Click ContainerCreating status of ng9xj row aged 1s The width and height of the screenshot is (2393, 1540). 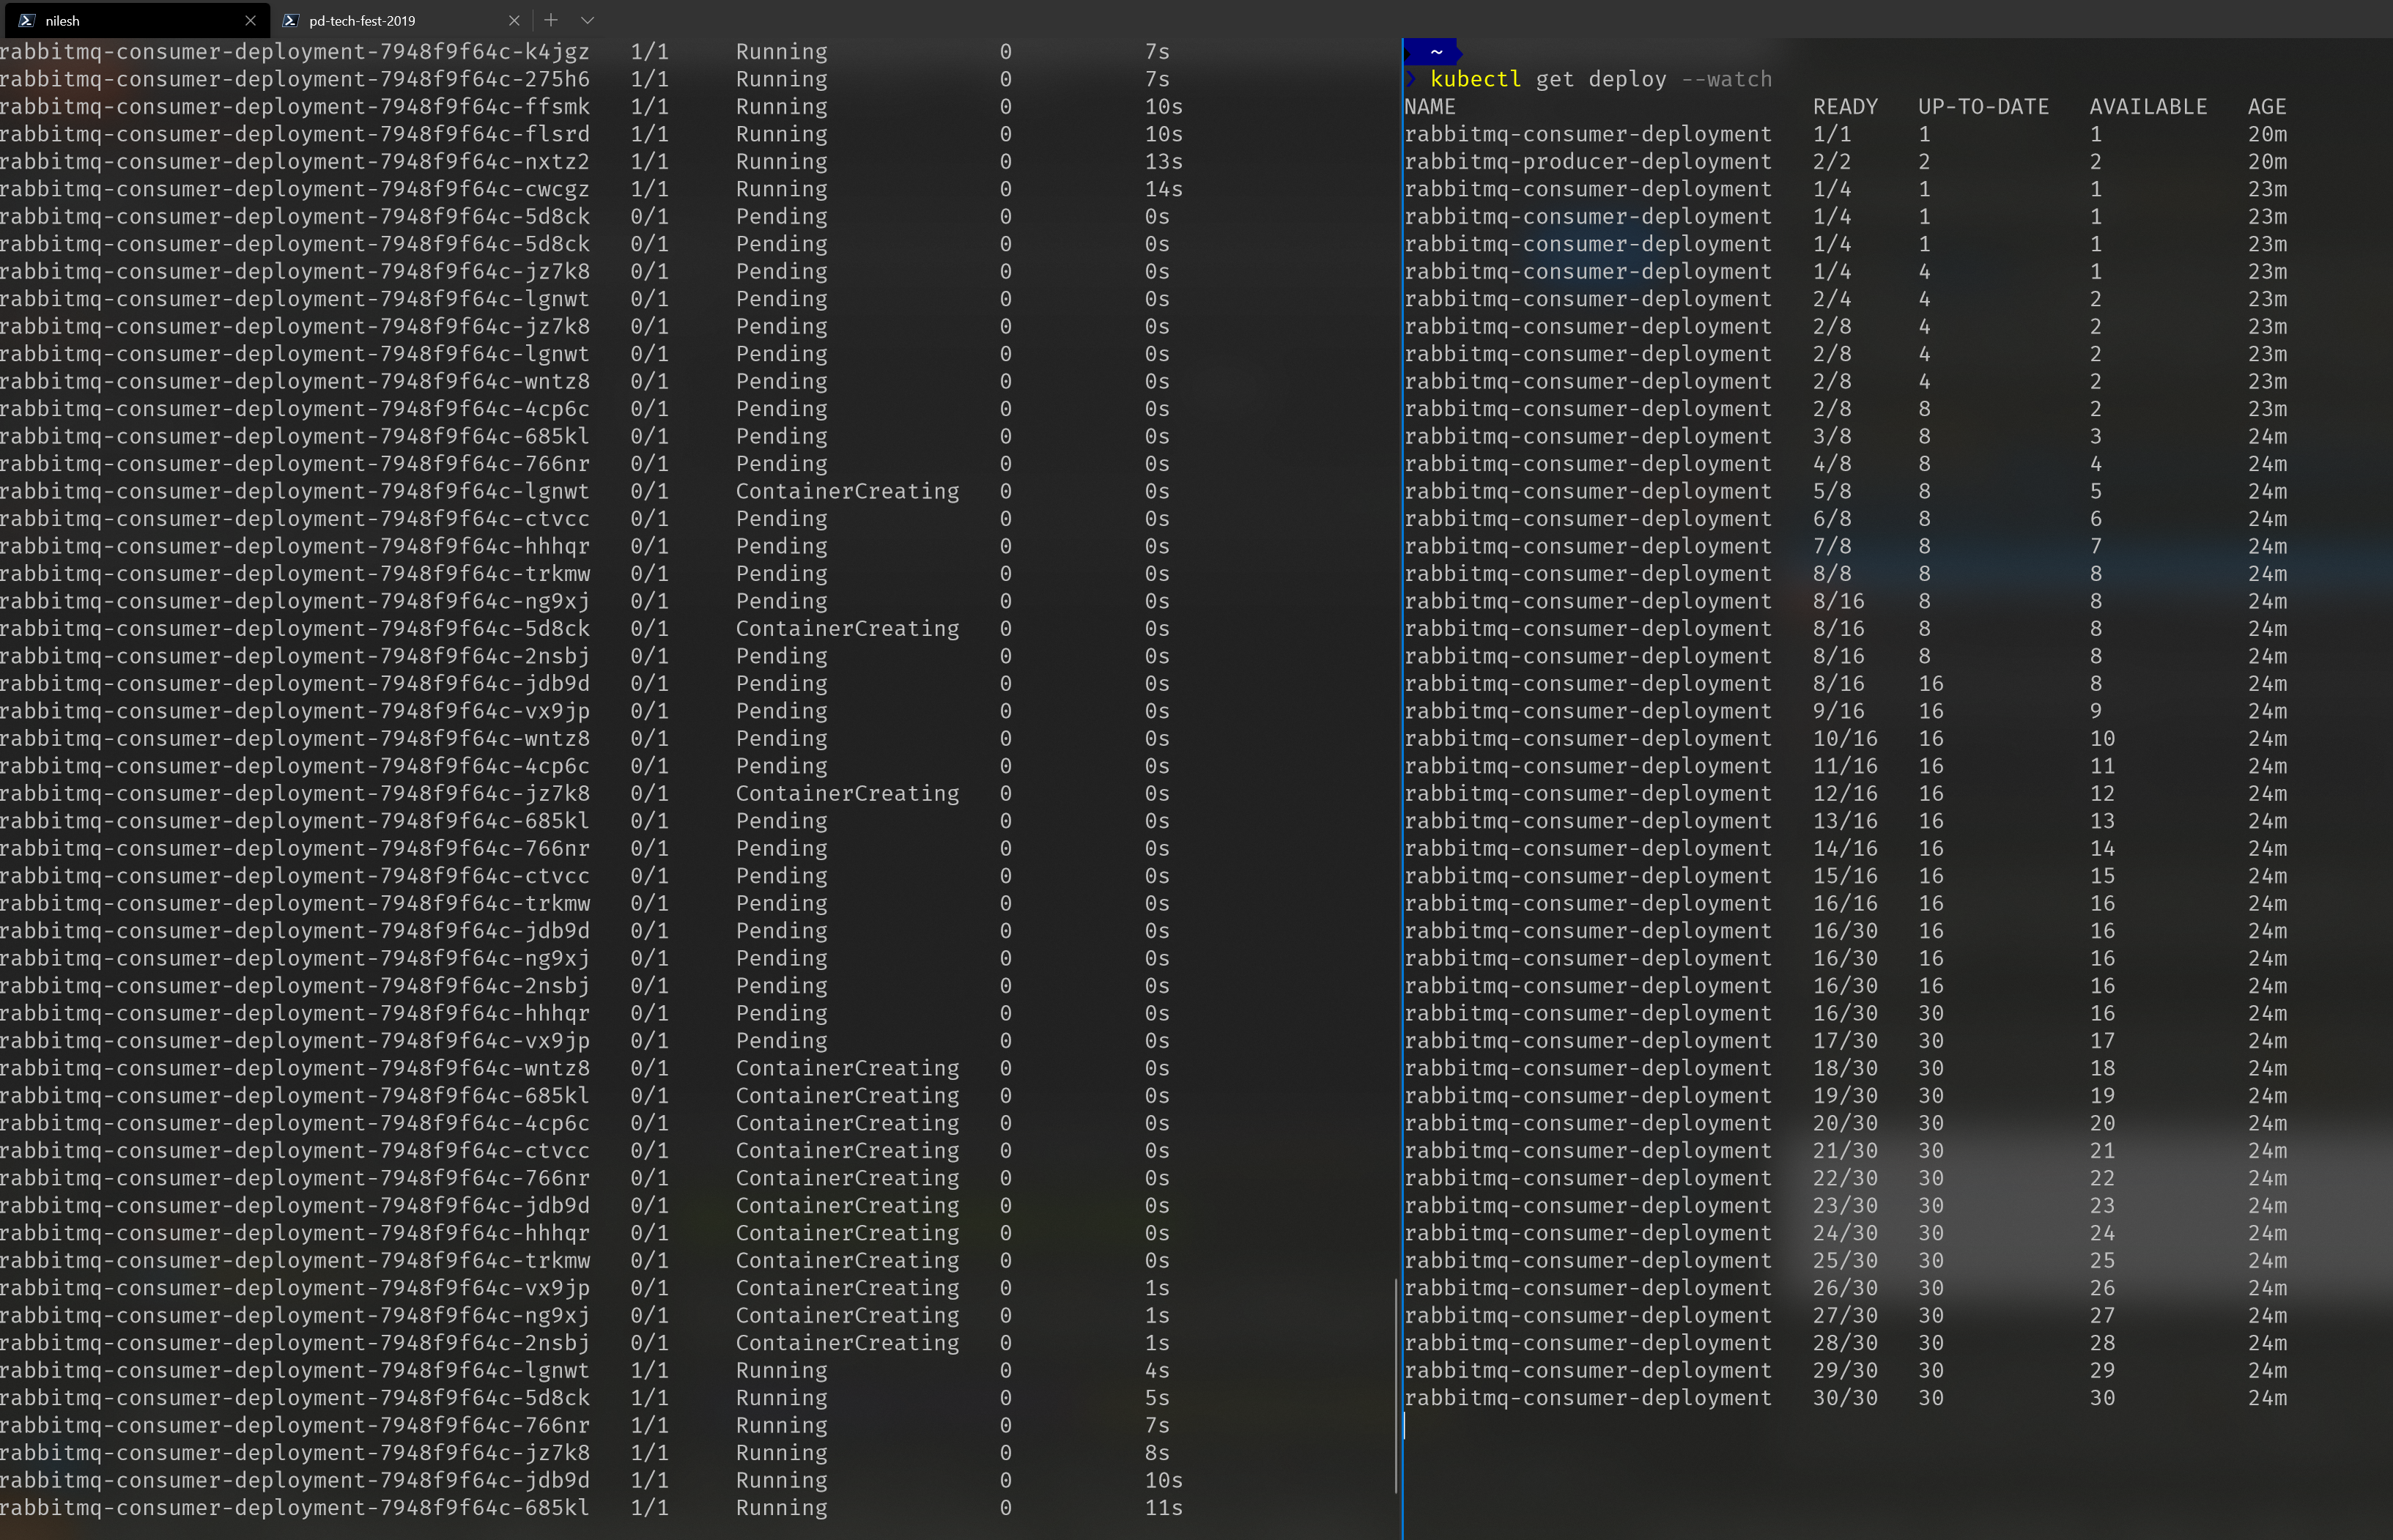click(x=847, y=1315)
